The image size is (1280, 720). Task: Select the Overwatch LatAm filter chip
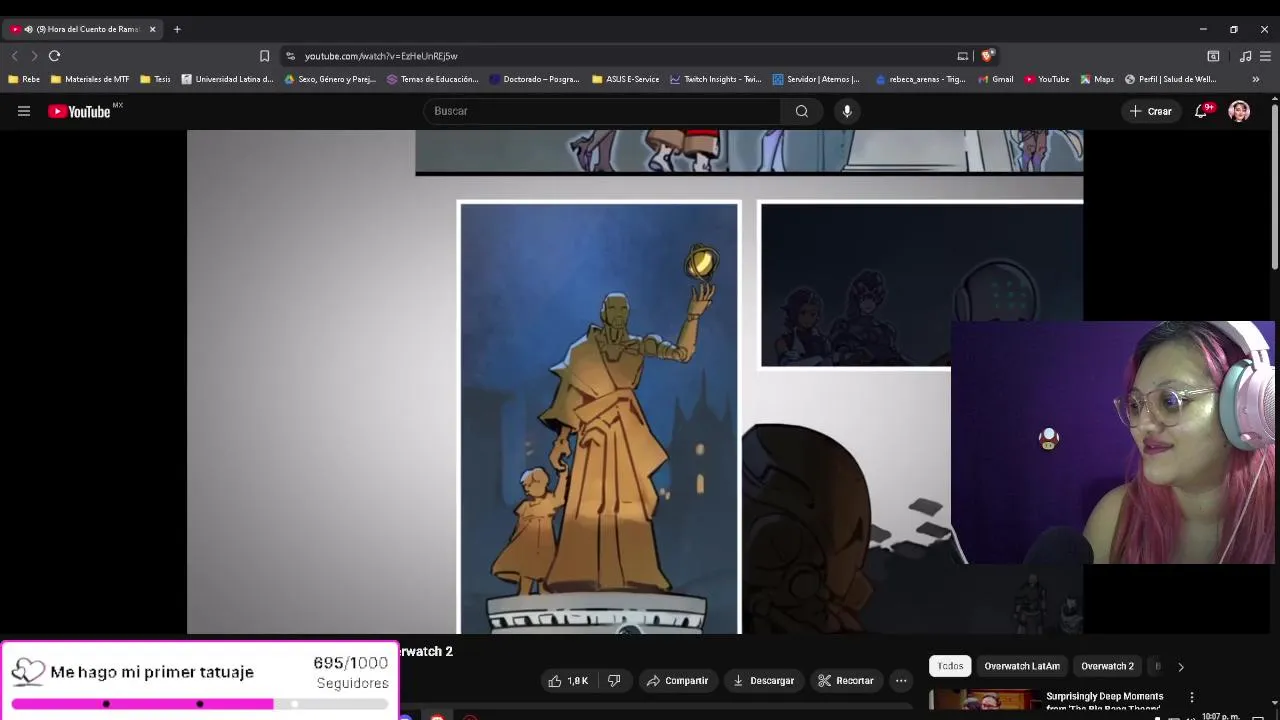pos(1021,666)
